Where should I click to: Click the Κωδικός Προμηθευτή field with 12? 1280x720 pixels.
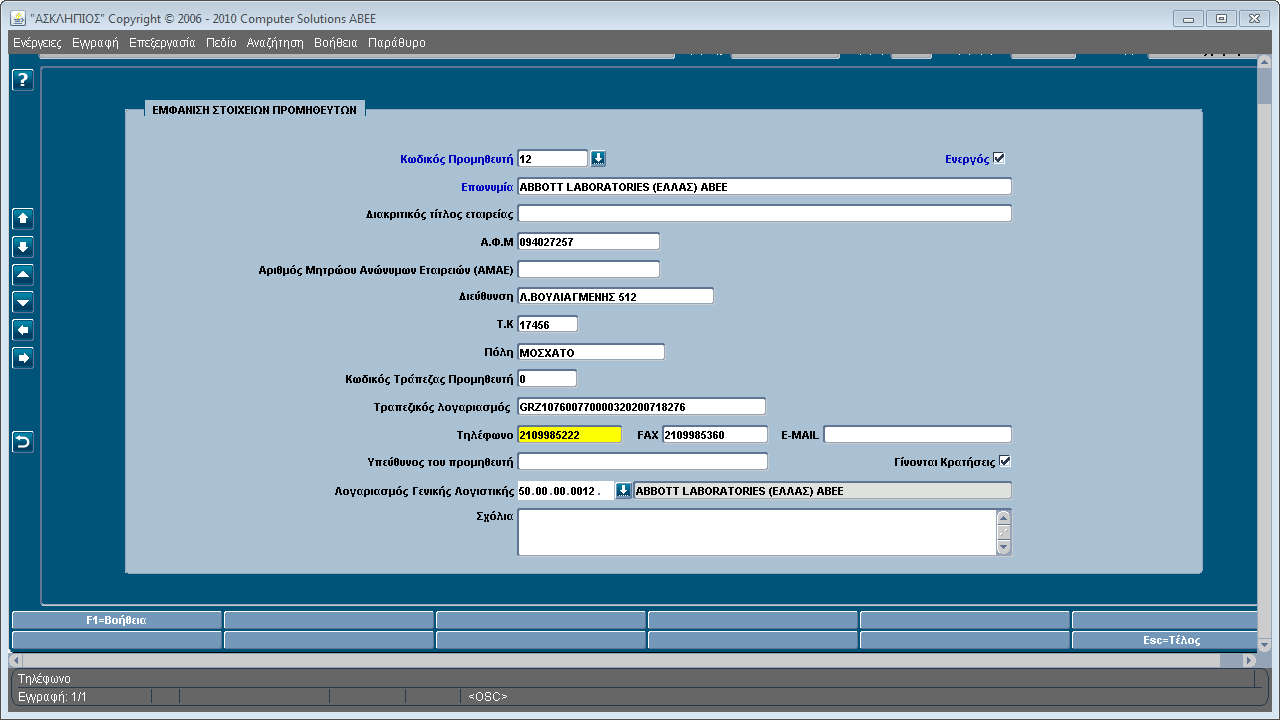(552, 158)
